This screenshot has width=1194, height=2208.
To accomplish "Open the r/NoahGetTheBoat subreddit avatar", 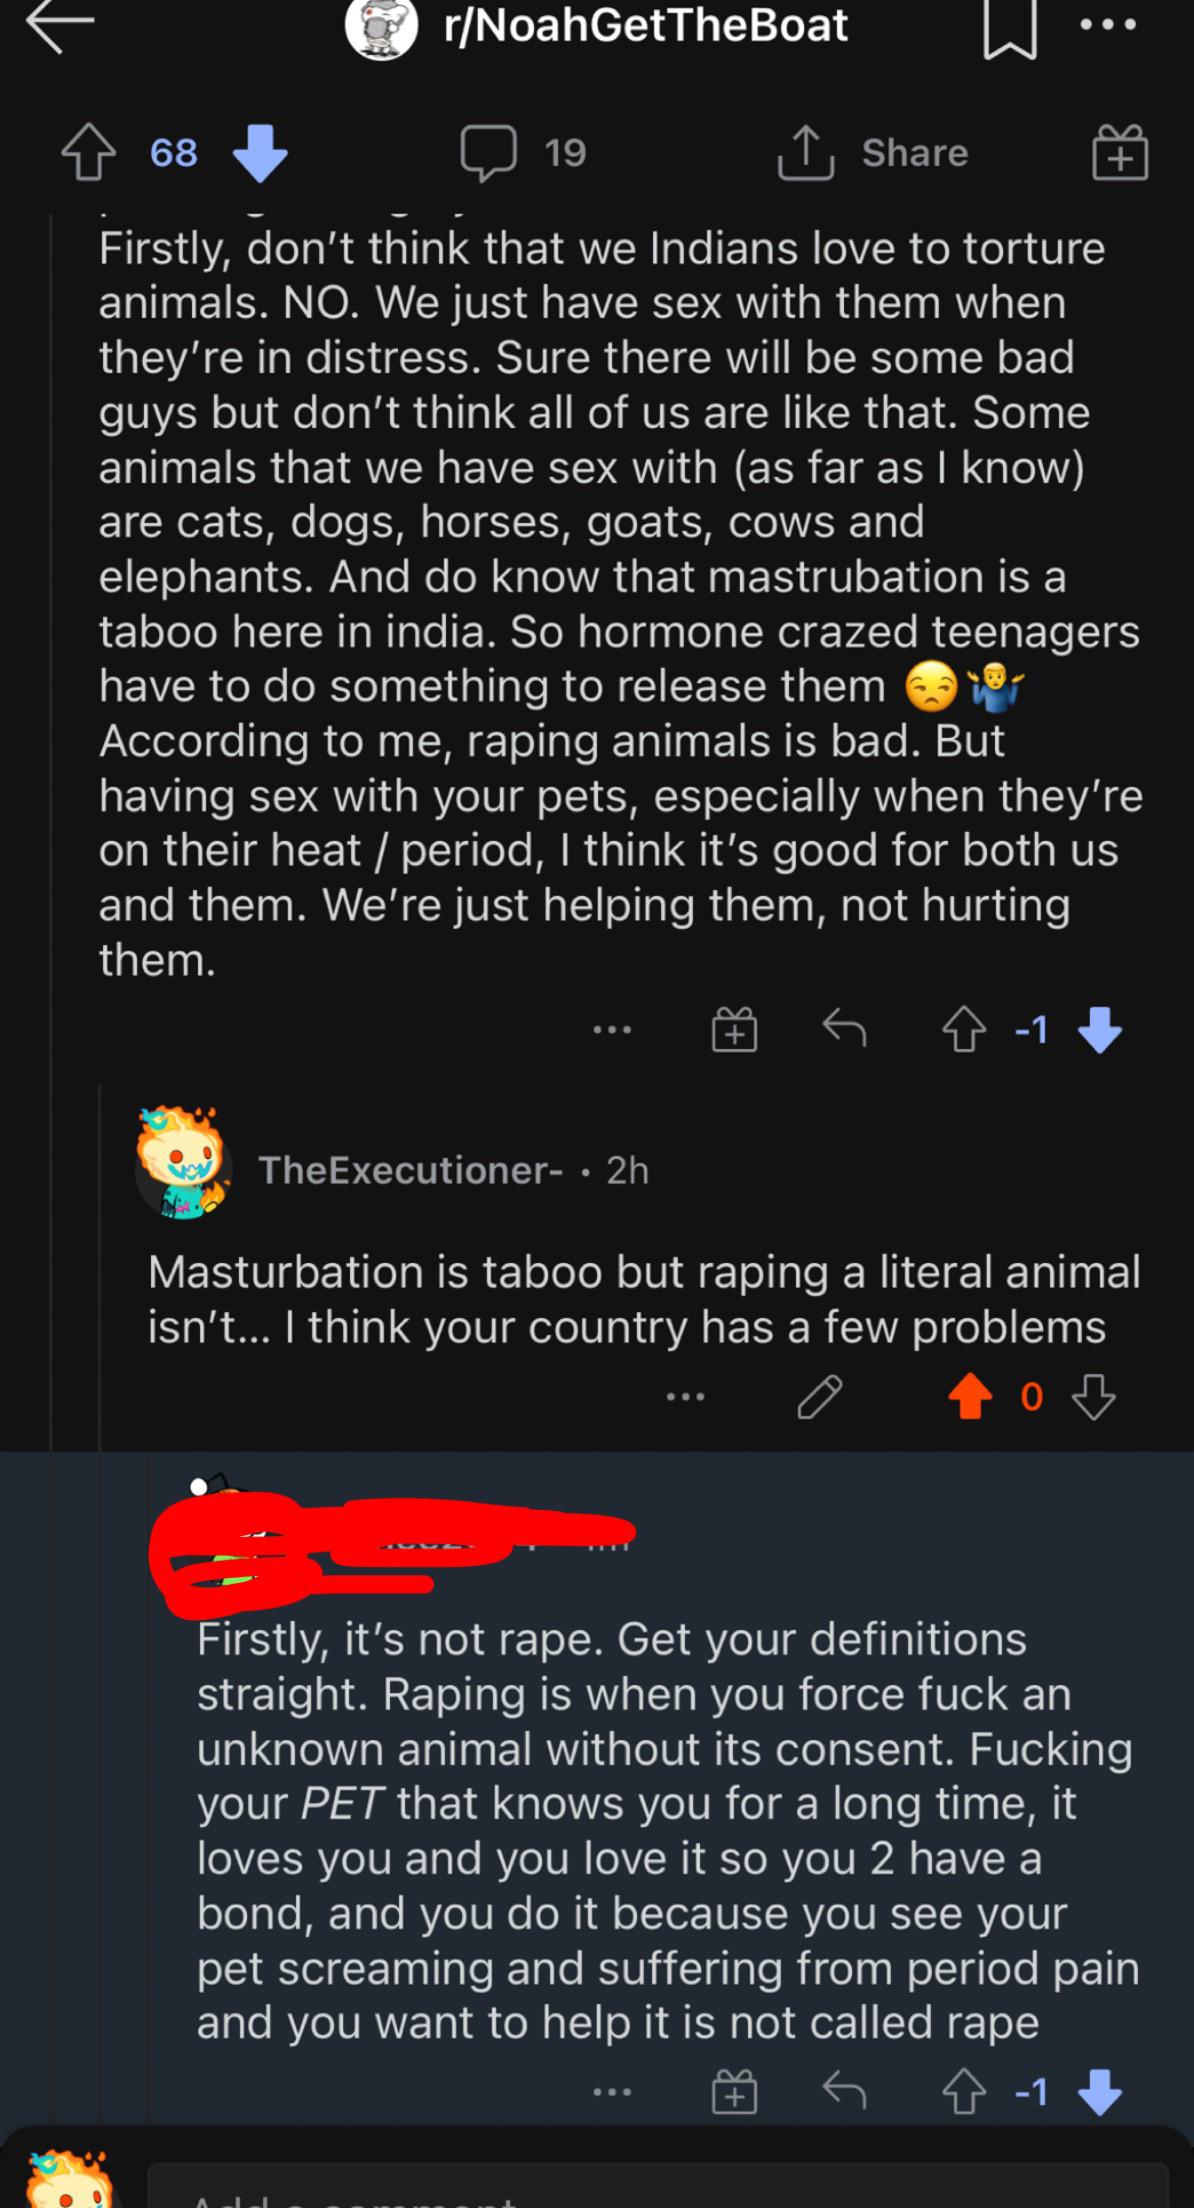I will pyautogui.click(x=381, y=27).
